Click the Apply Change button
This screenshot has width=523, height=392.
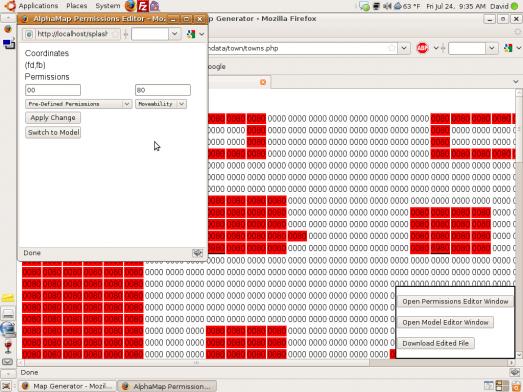[x=53, y=118]
